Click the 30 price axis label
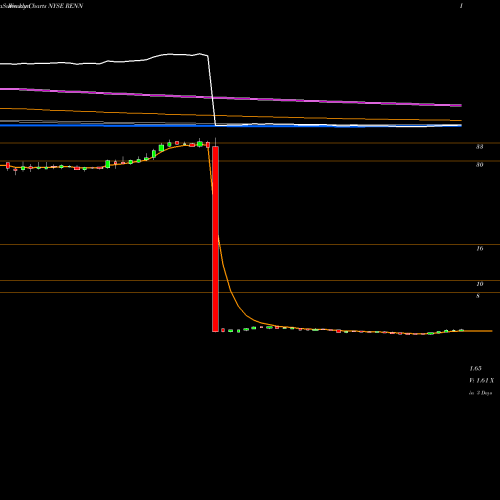 (x=479, y=165)
